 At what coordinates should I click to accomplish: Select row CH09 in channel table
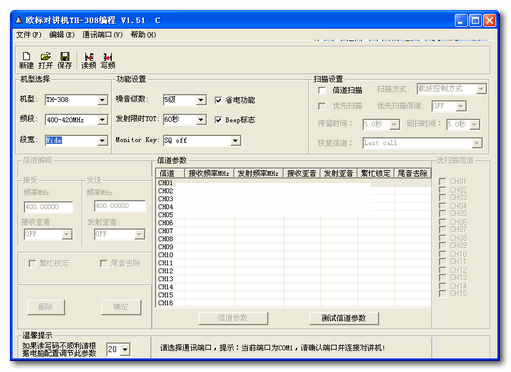[x=293, y=247]
